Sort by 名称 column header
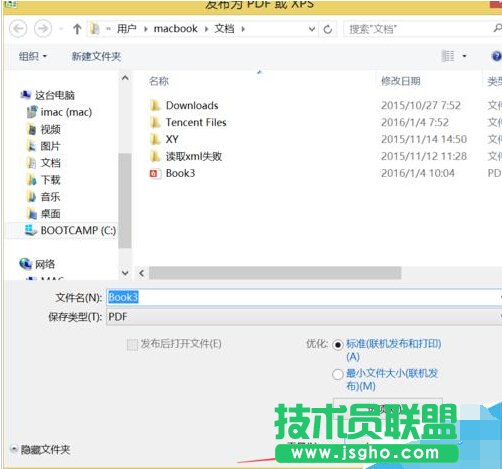The image size is (502, 469). pos(159,81)
